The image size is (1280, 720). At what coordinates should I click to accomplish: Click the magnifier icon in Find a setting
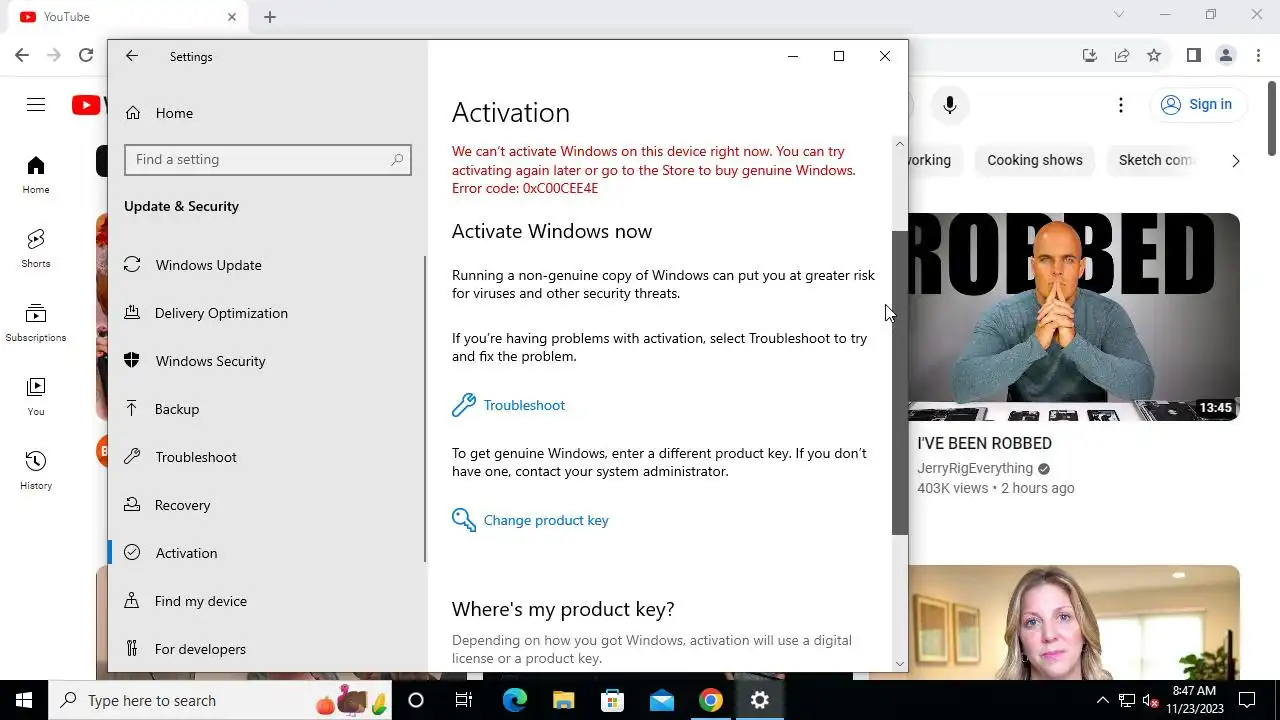(397, 159)
